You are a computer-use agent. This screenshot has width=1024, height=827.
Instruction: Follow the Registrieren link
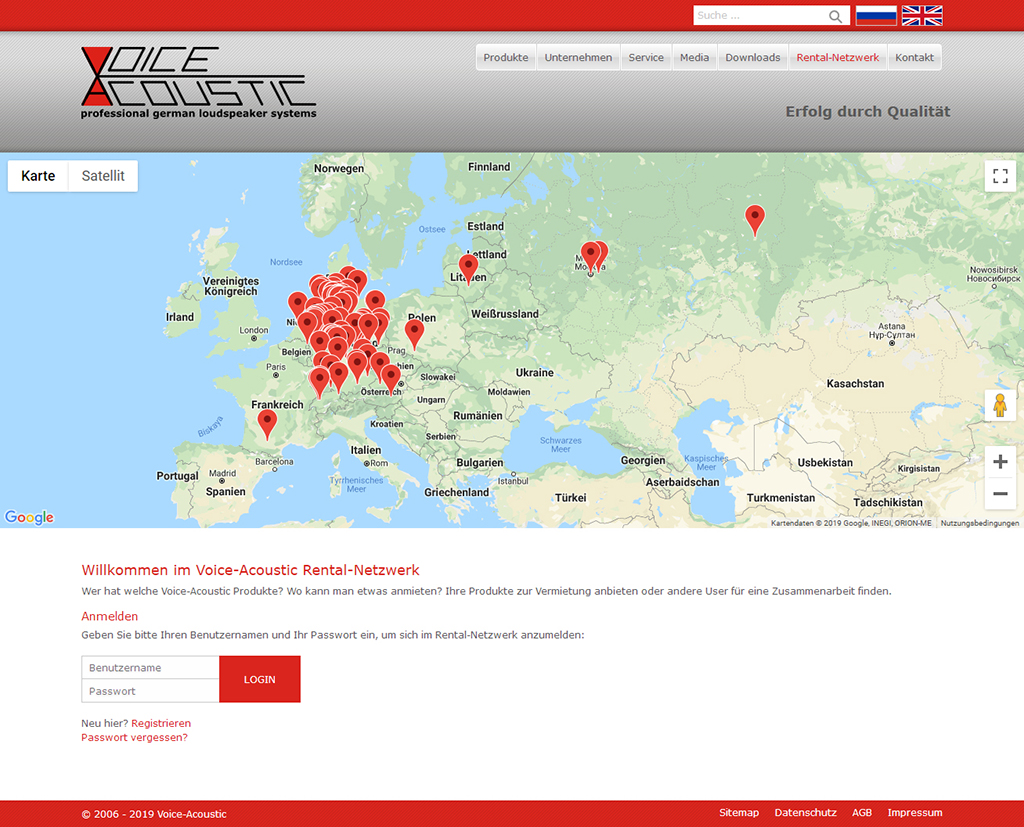161,723
